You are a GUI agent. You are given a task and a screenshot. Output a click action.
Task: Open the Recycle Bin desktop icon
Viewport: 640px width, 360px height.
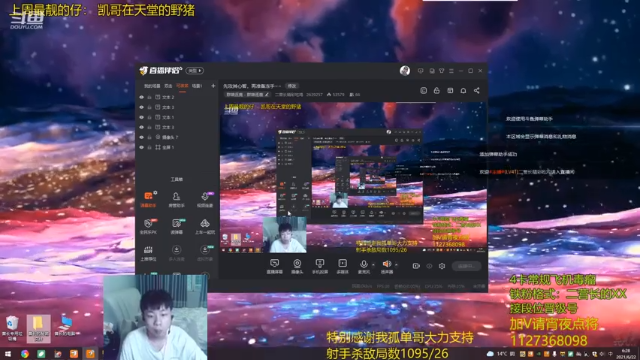[12, 328]
